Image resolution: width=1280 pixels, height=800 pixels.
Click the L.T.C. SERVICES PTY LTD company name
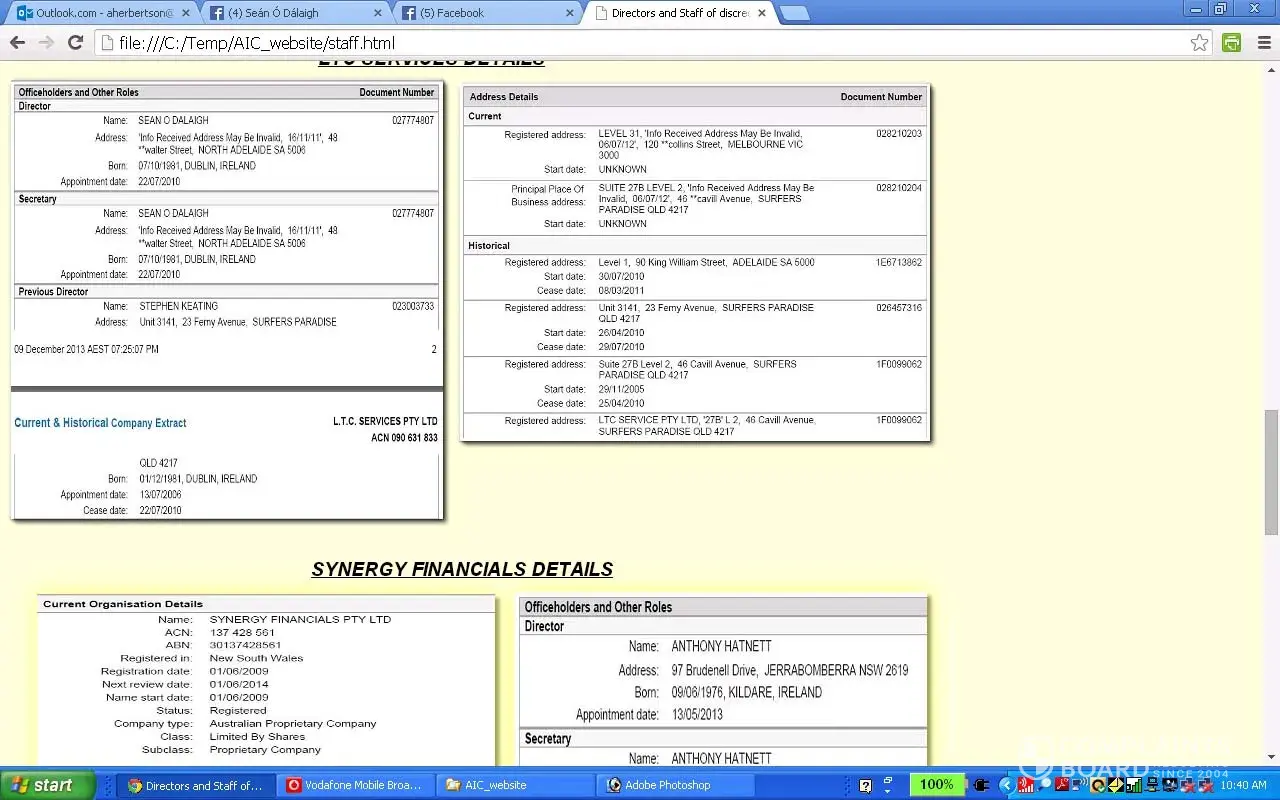pyautogui.click(x=385, y=421)
